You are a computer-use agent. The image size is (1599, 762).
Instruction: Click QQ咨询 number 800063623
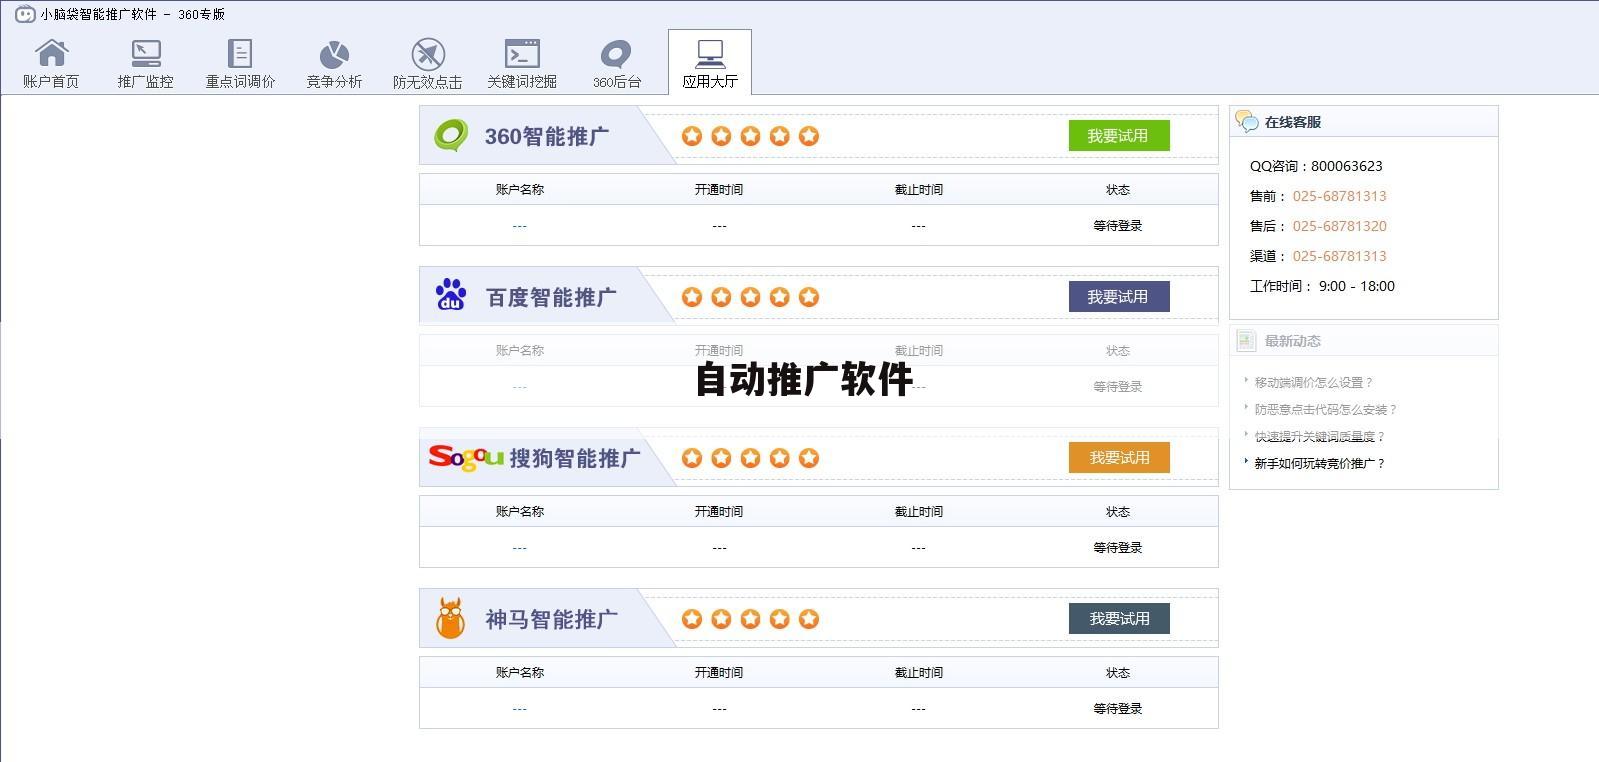click(1347, 166)
